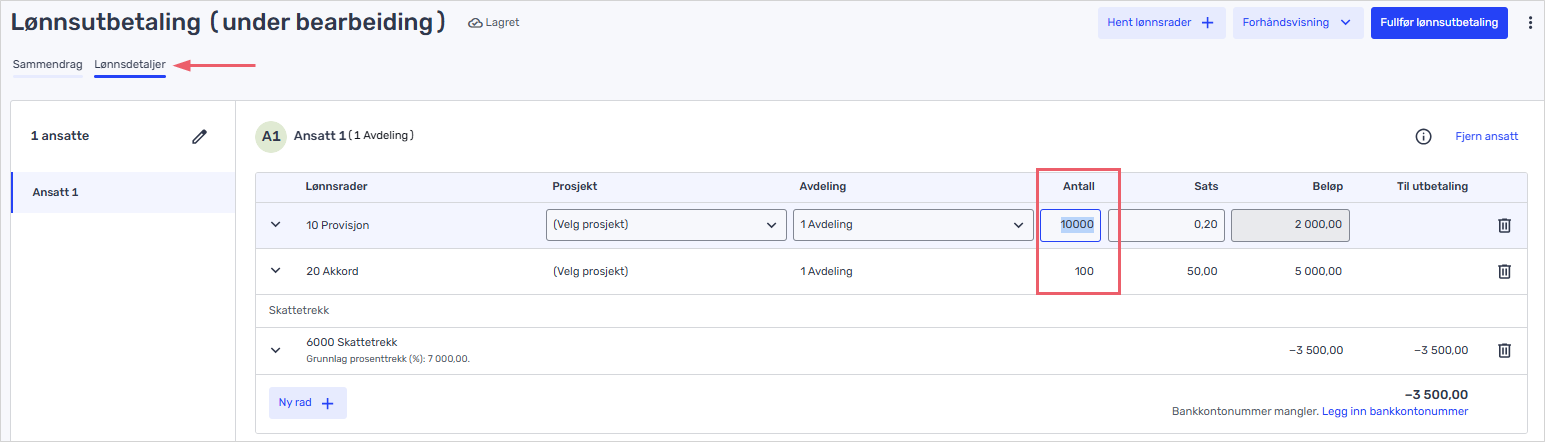Click the cloud Lagret status icon
This screenshot has height=442, width=1545.
pyautogui.click(x=475, y=23)
